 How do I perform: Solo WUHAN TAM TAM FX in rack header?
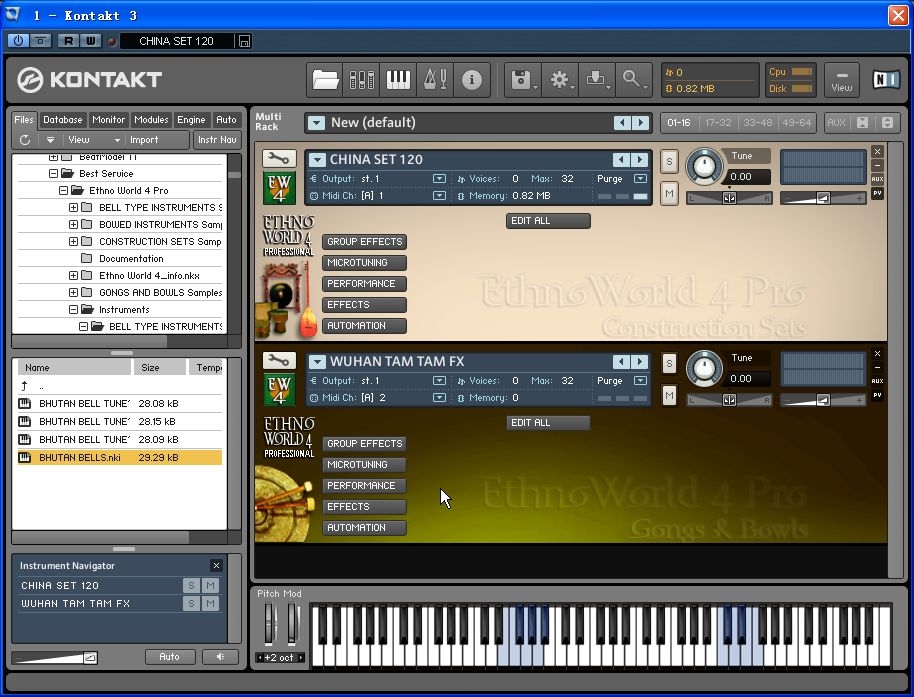click(x=669, y=364)
